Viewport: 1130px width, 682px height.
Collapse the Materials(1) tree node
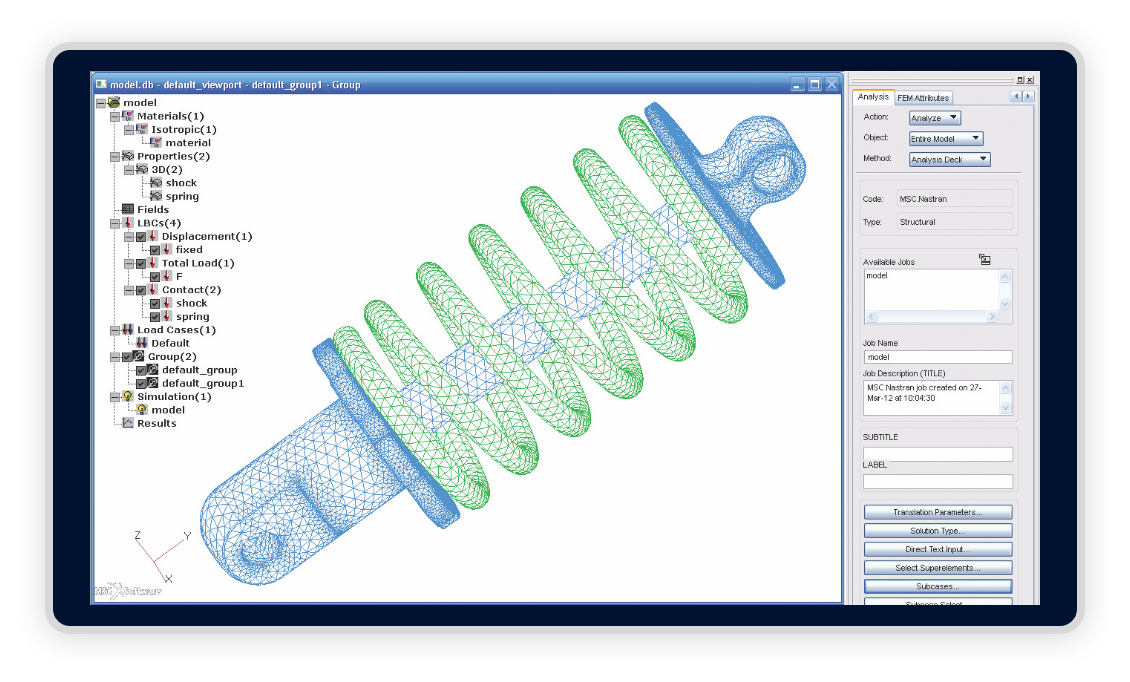click(x=115, y=116)
